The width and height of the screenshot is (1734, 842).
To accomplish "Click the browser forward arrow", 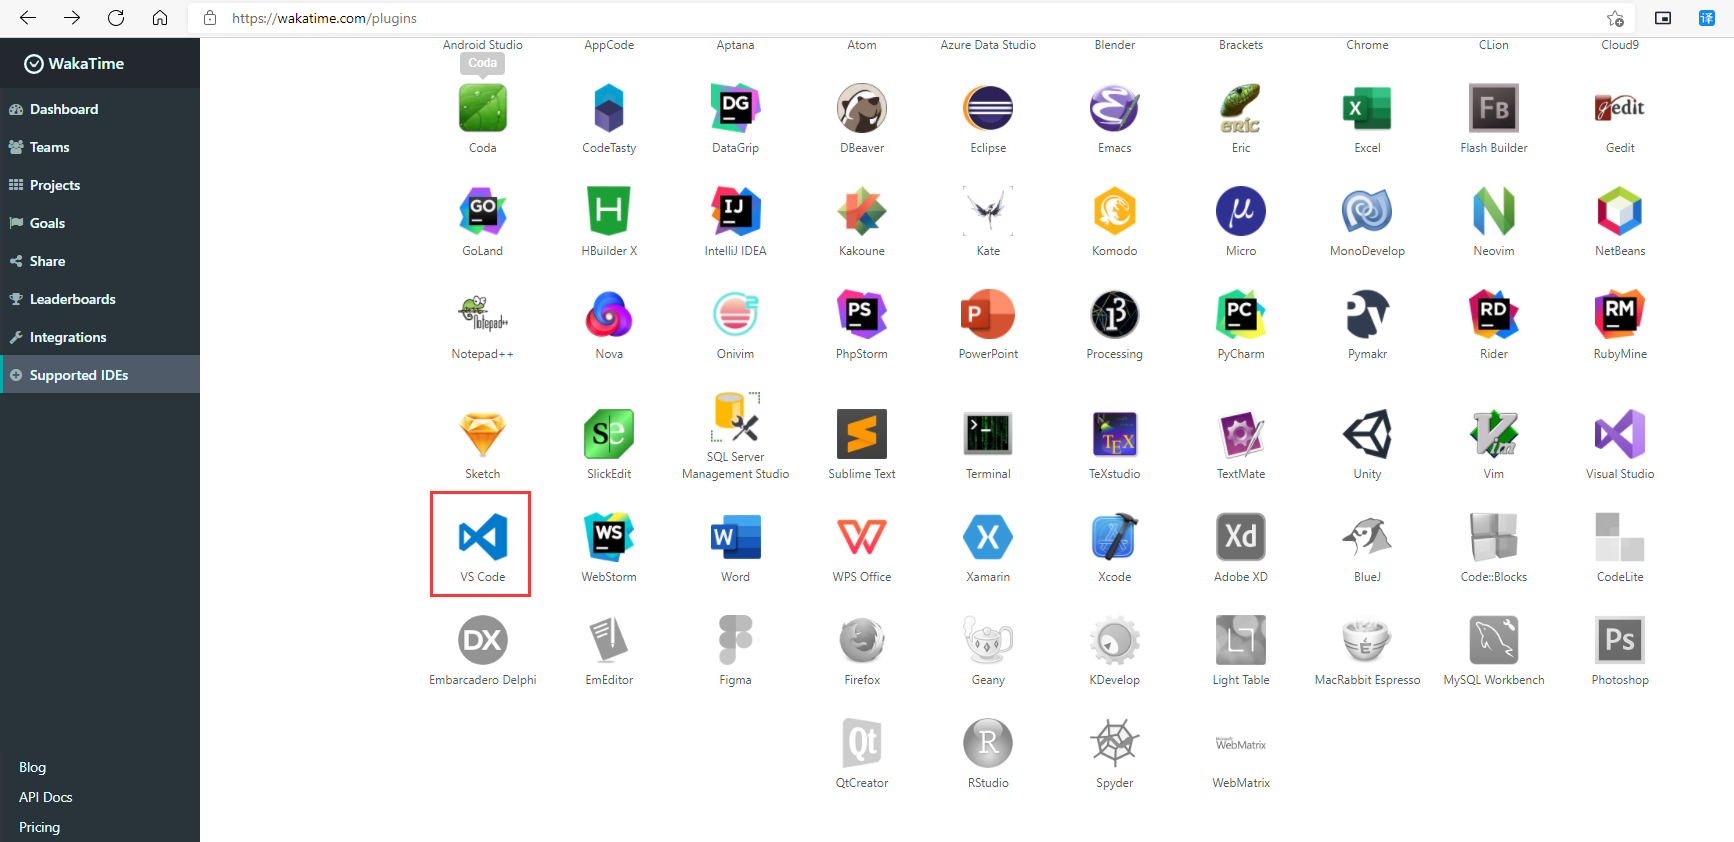I will 72,18.
